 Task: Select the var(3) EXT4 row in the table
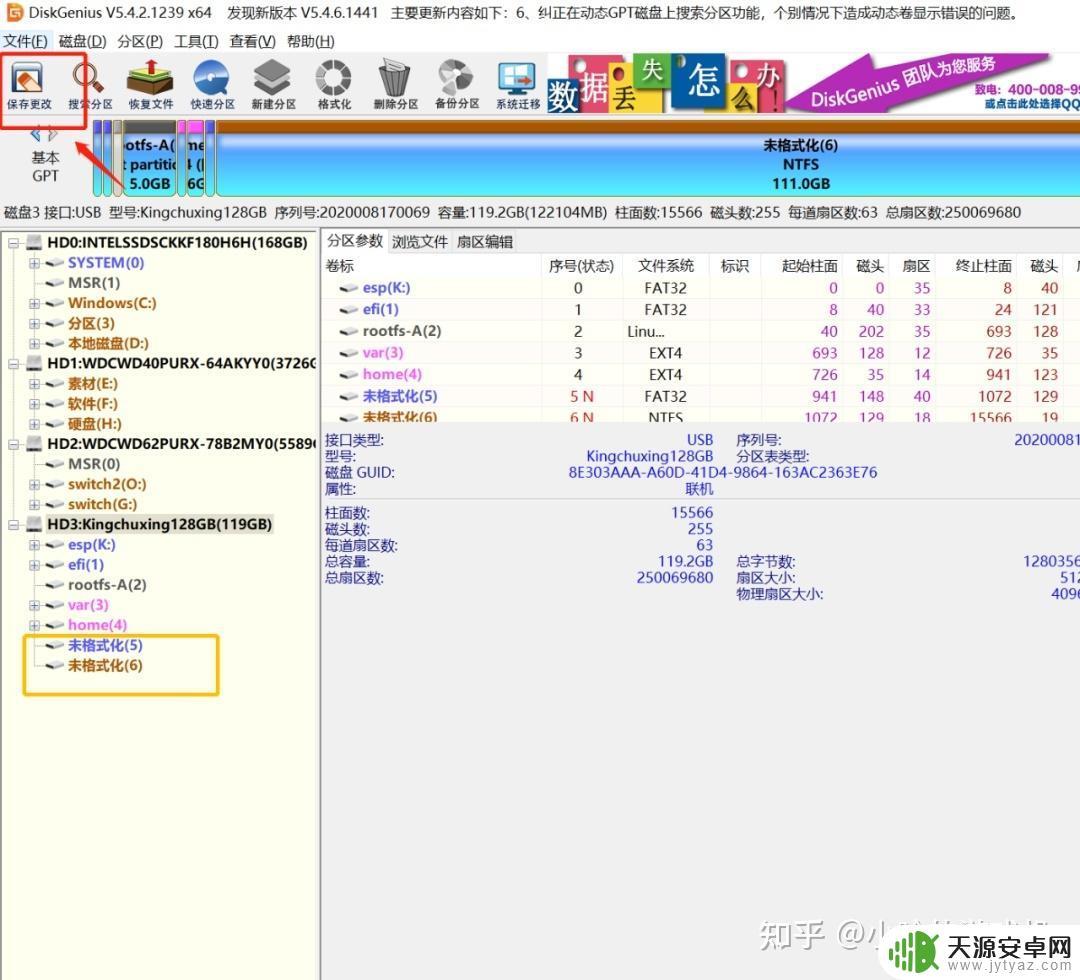(699, 353)
